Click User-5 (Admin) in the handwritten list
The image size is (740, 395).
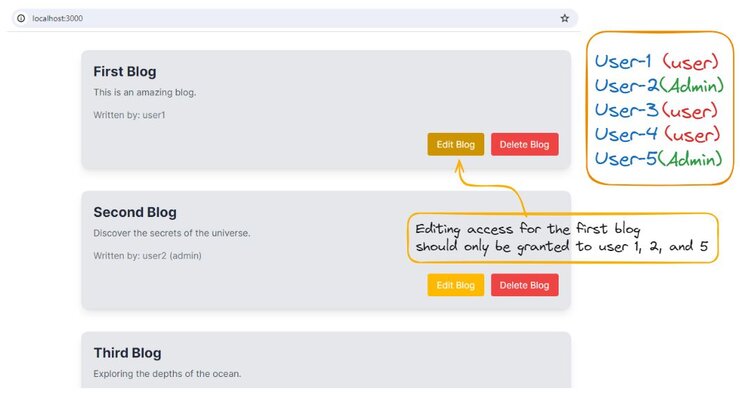pyautogui.click(x=658, y=159)
